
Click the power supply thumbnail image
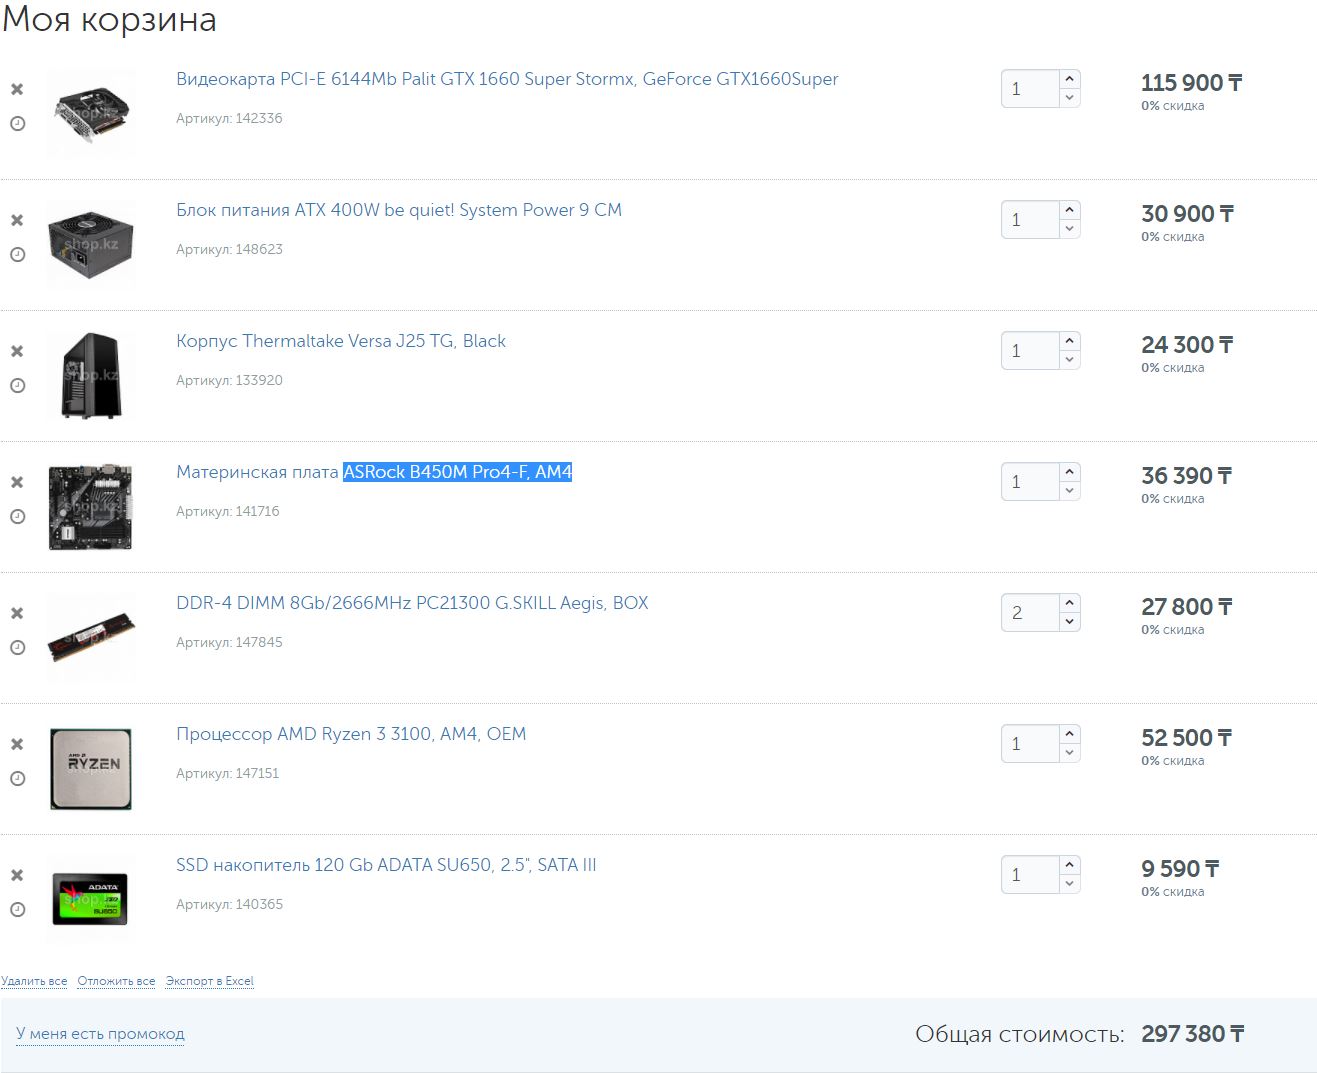(x=91, y=244)
